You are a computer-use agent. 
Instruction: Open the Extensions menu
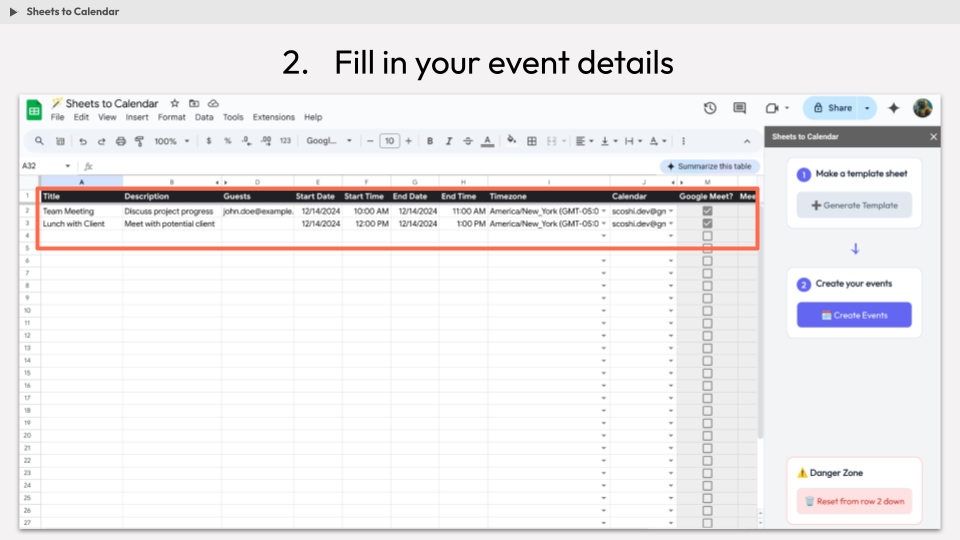click(274, 117)
